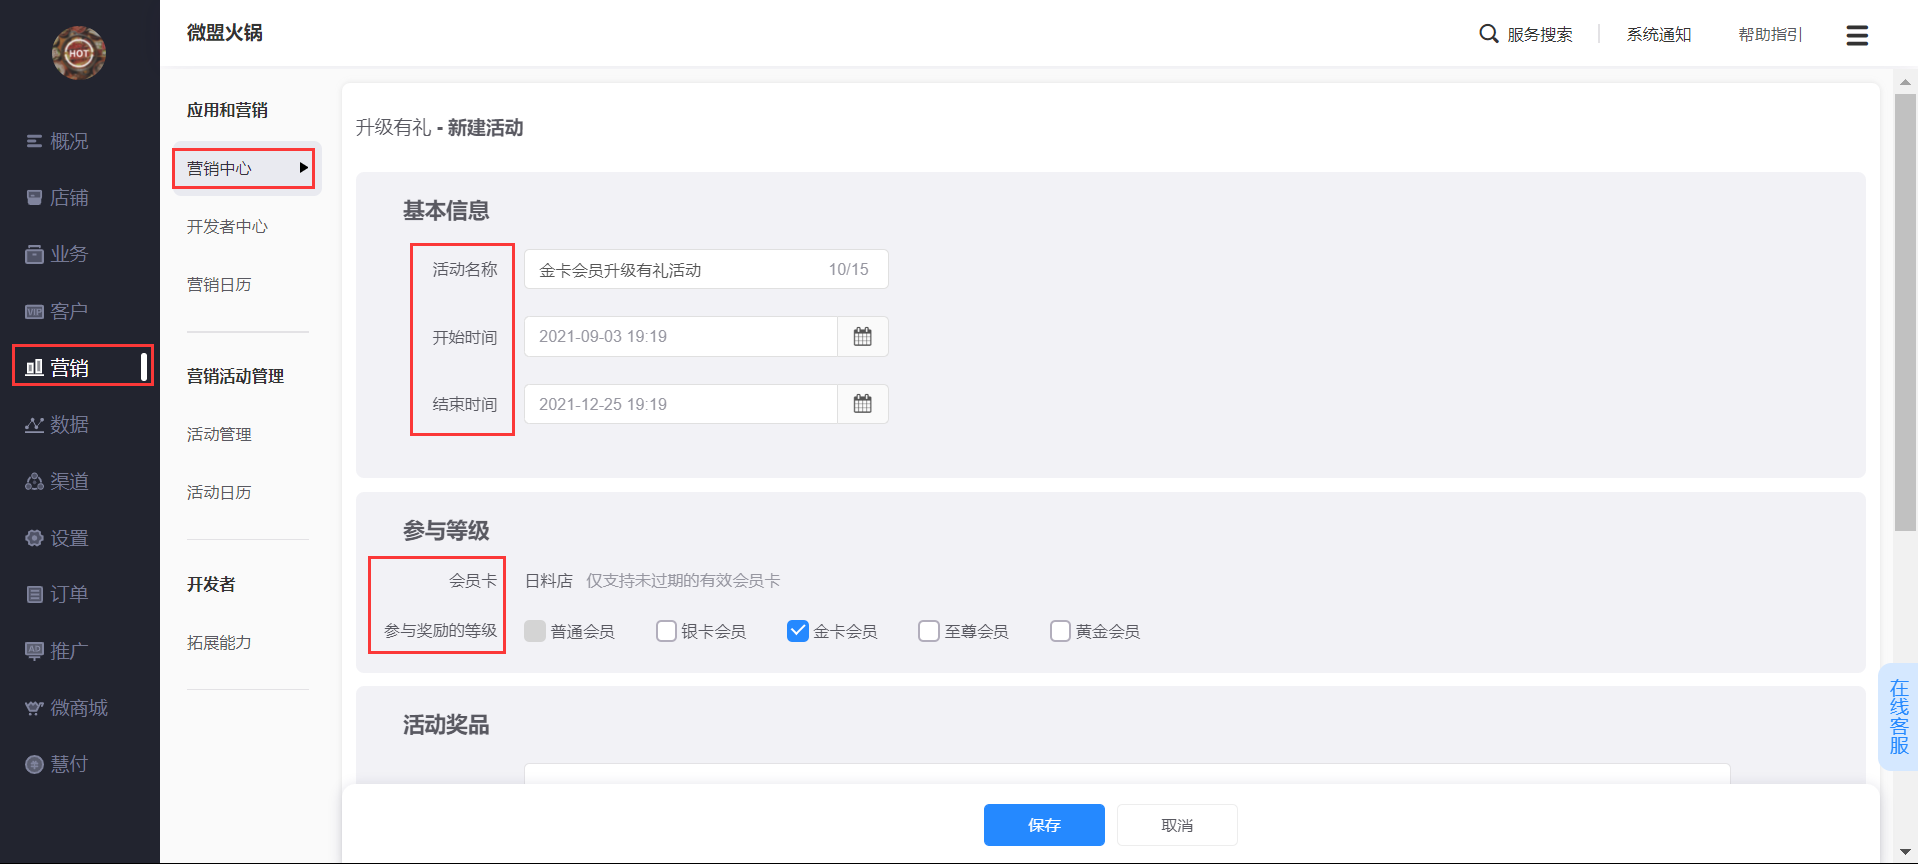Click the 微盟火锅 header title
The image size is (1918, 864).
tap(225, 33)
